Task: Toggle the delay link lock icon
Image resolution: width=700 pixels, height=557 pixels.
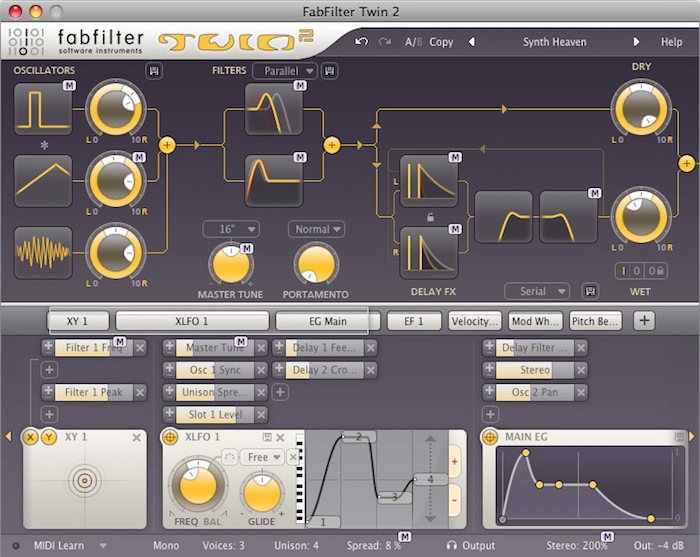Action: tap(430, 217)
